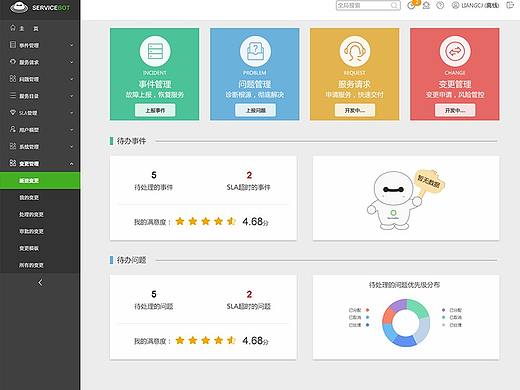Click the satisfaction stars under 待办事件
This screenshot has height=390, width=520.
pyautogui.click(x=206, y=221)
